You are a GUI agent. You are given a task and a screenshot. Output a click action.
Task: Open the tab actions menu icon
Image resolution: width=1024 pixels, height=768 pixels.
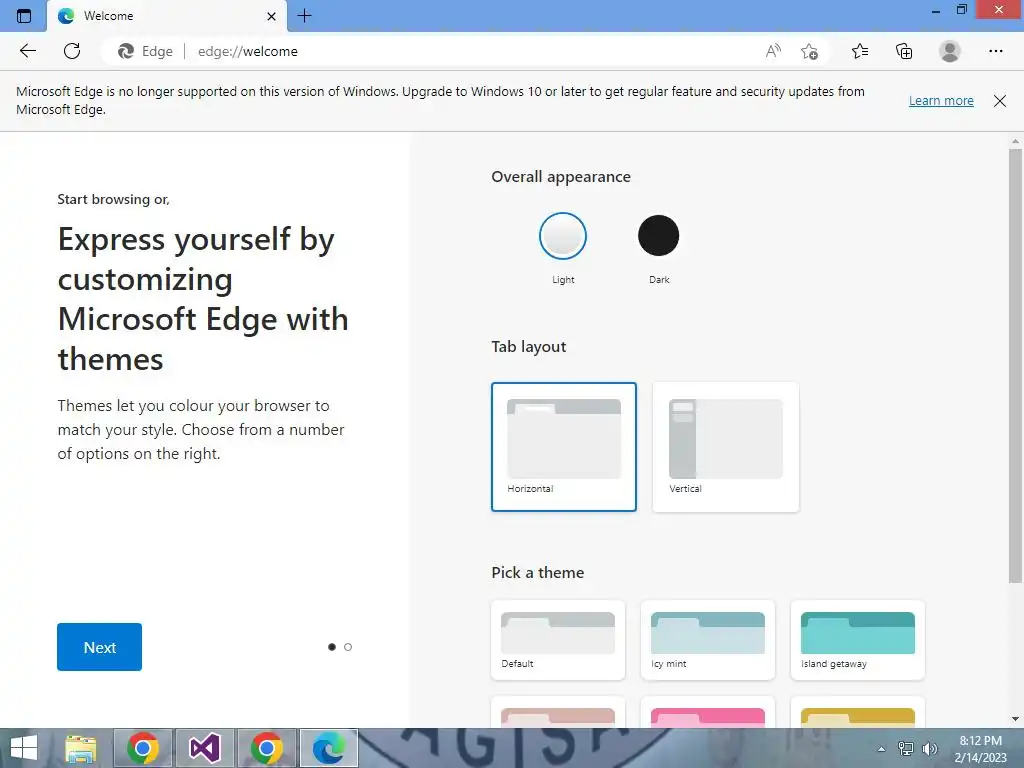pos(24,16)
